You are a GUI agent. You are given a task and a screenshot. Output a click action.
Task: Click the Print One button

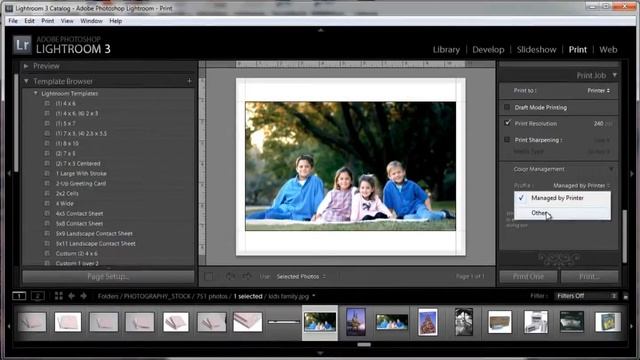point(528,276)
